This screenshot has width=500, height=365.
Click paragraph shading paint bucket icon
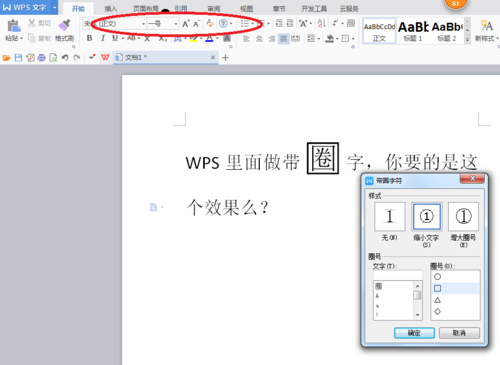click(x=330, y=39)
